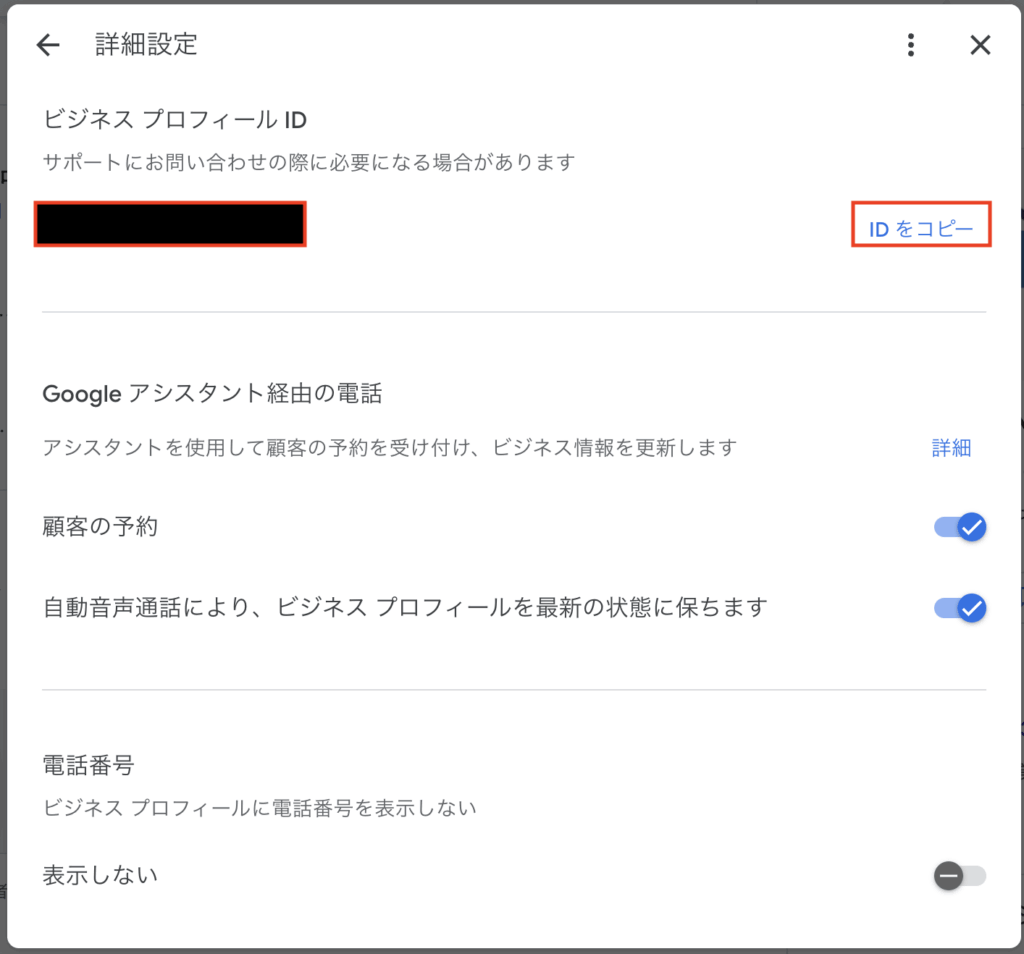
Task: Close the 詳細設定 dialog with the X
Action: point(980,45)
